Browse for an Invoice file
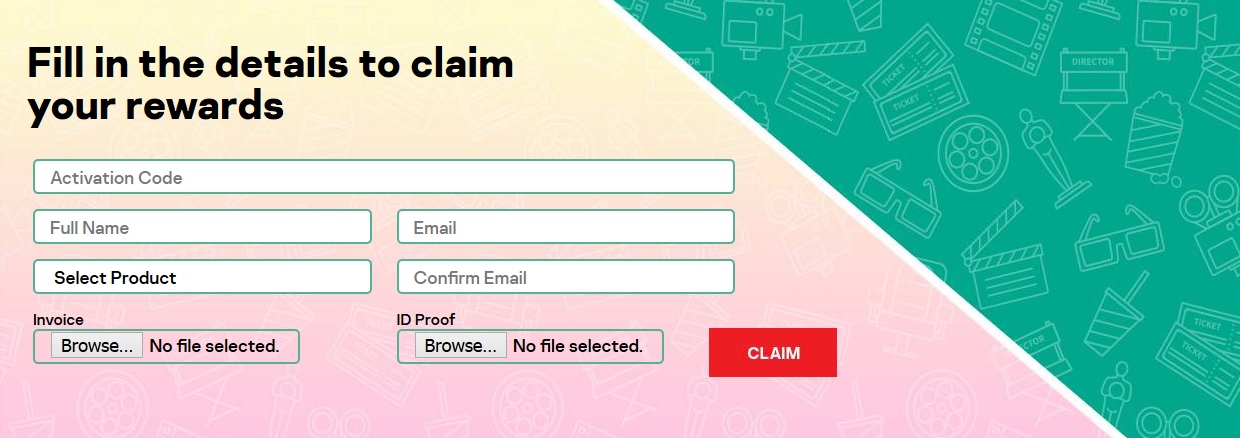 (x=97, y=346)
